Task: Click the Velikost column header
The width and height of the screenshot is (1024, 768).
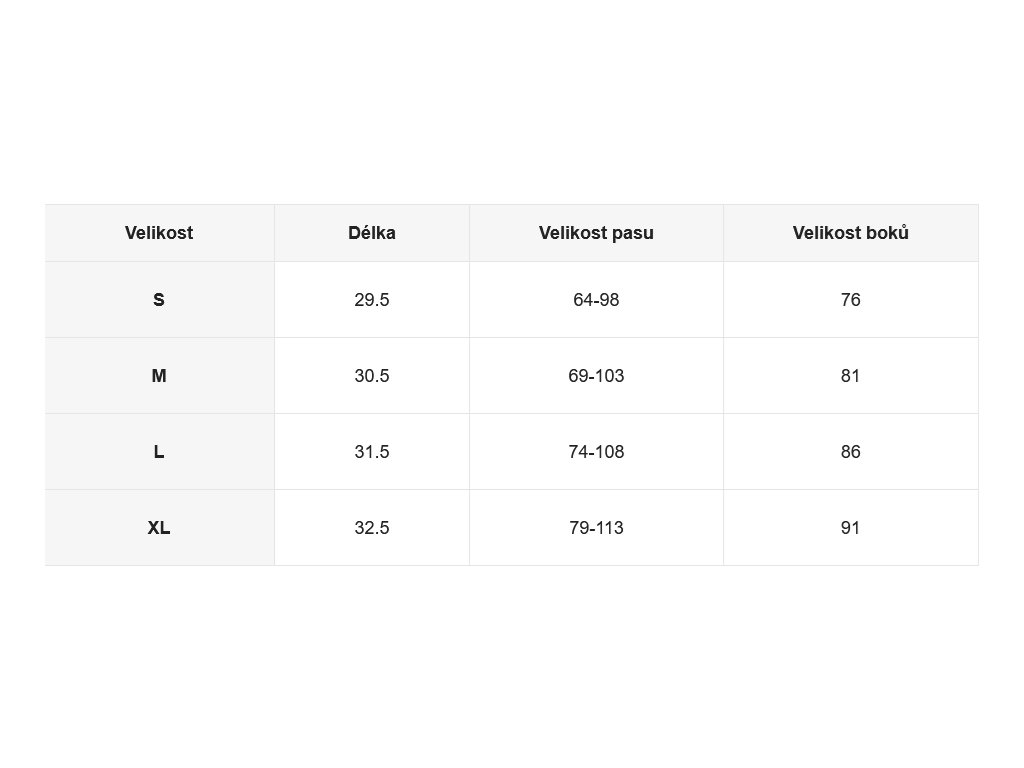Action: 159,233
